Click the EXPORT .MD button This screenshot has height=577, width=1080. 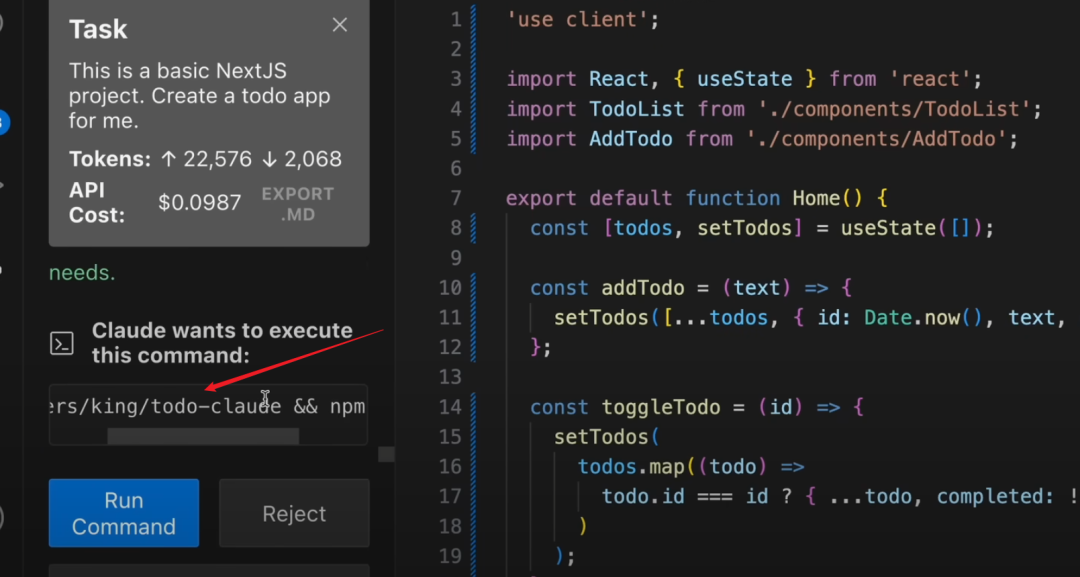(x=298, y=204)
